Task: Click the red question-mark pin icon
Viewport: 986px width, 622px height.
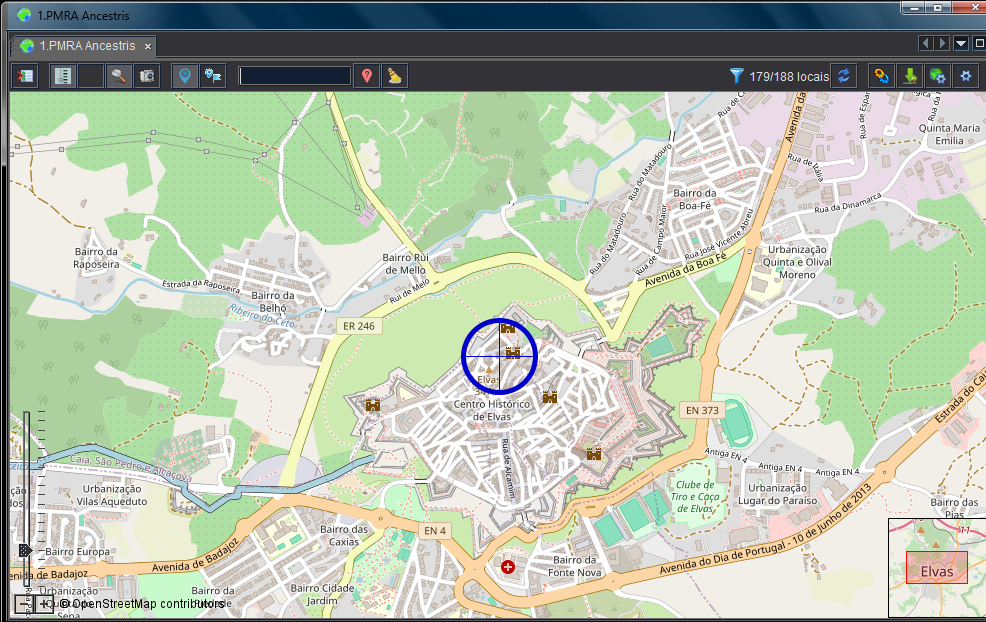Action: (x=367, y=76)
